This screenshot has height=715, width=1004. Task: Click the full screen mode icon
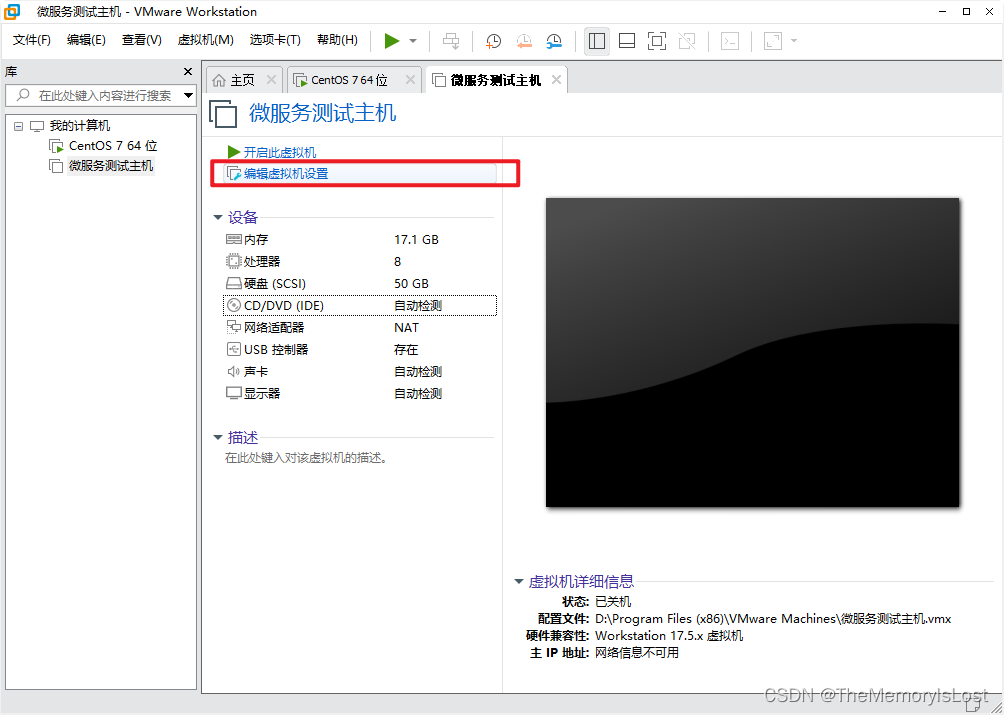tap(656, 41)
